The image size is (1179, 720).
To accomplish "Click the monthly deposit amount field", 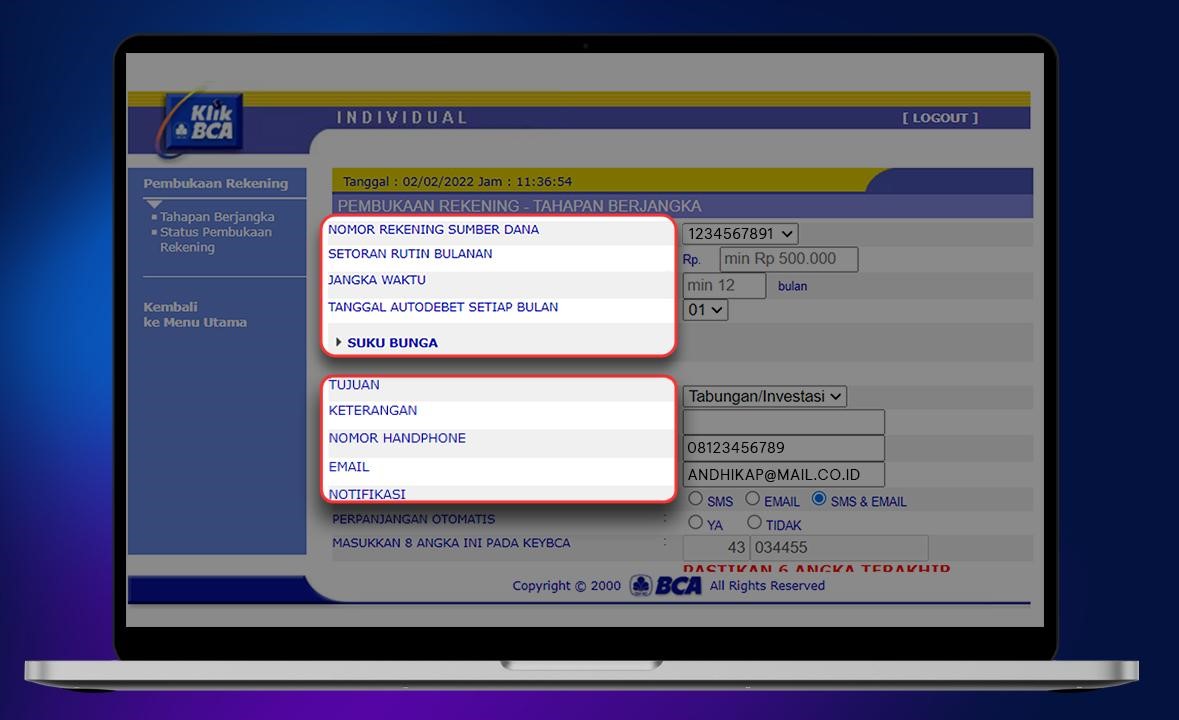I will pyautogui.click(x=788, y=259).
